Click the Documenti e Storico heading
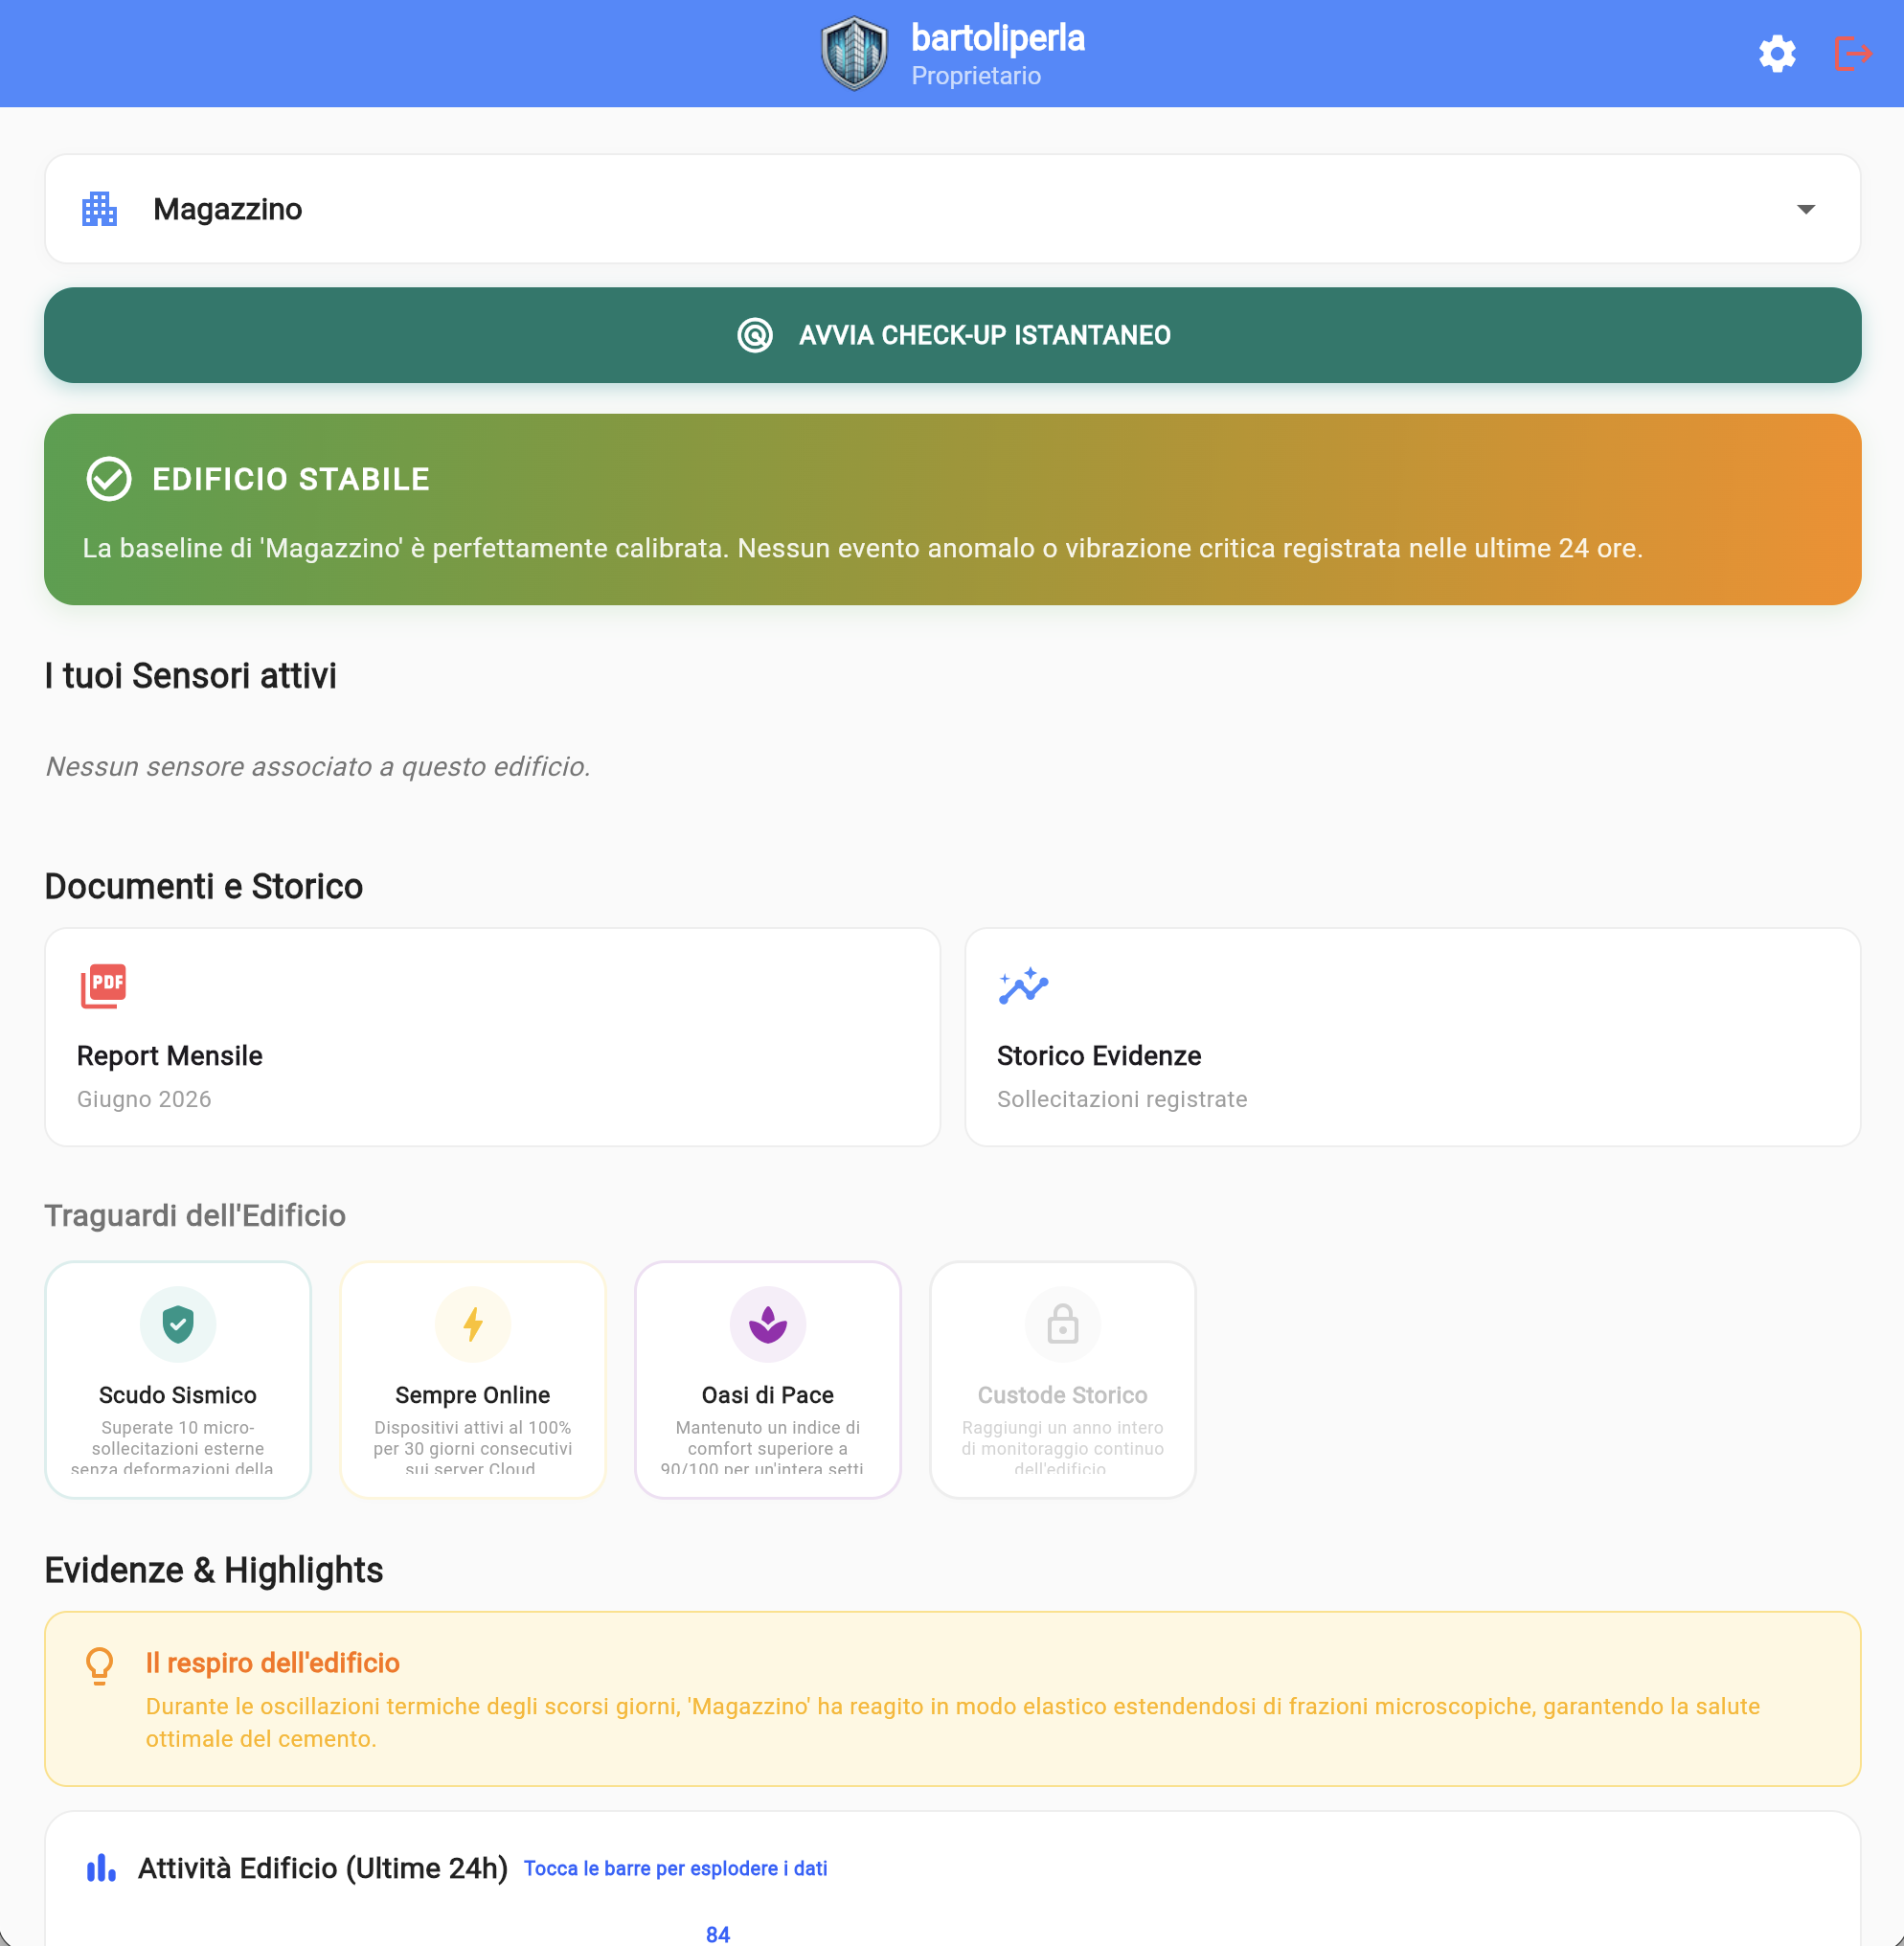 click(204, 886)
